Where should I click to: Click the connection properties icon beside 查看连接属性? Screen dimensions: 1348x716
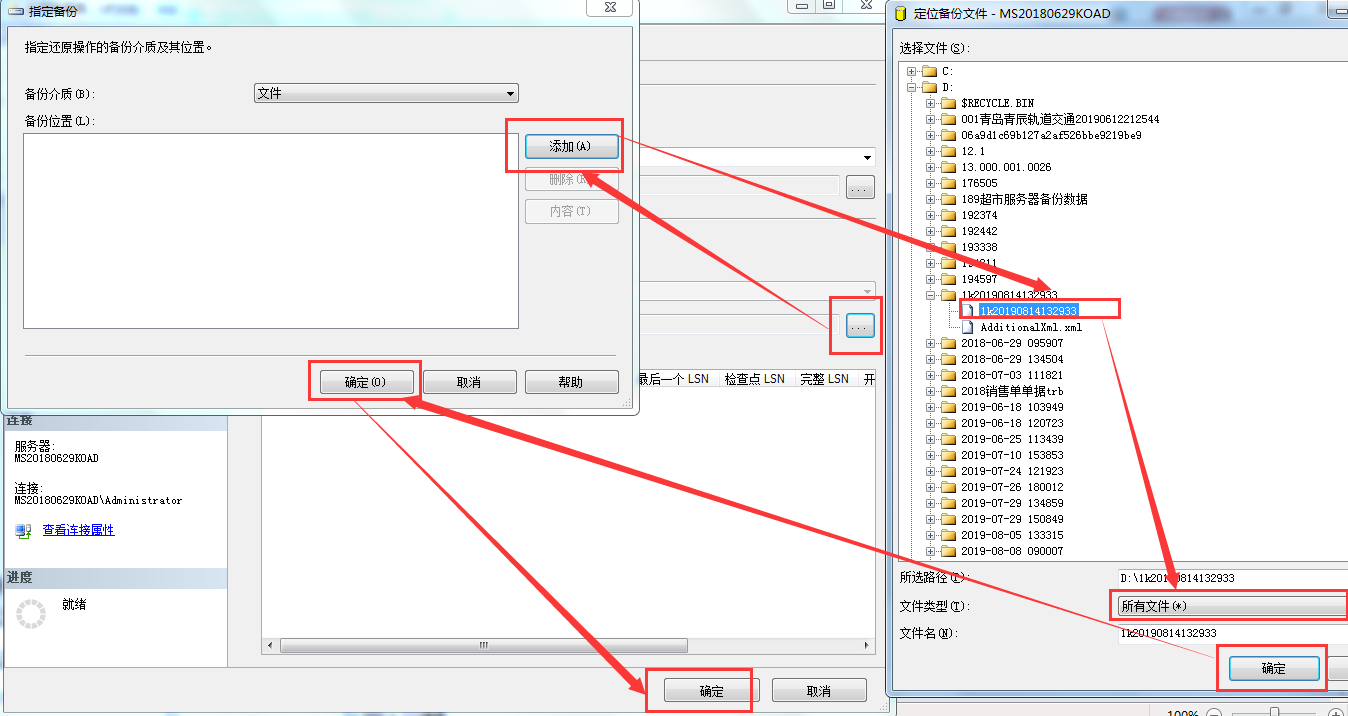[x=23, y=530]
